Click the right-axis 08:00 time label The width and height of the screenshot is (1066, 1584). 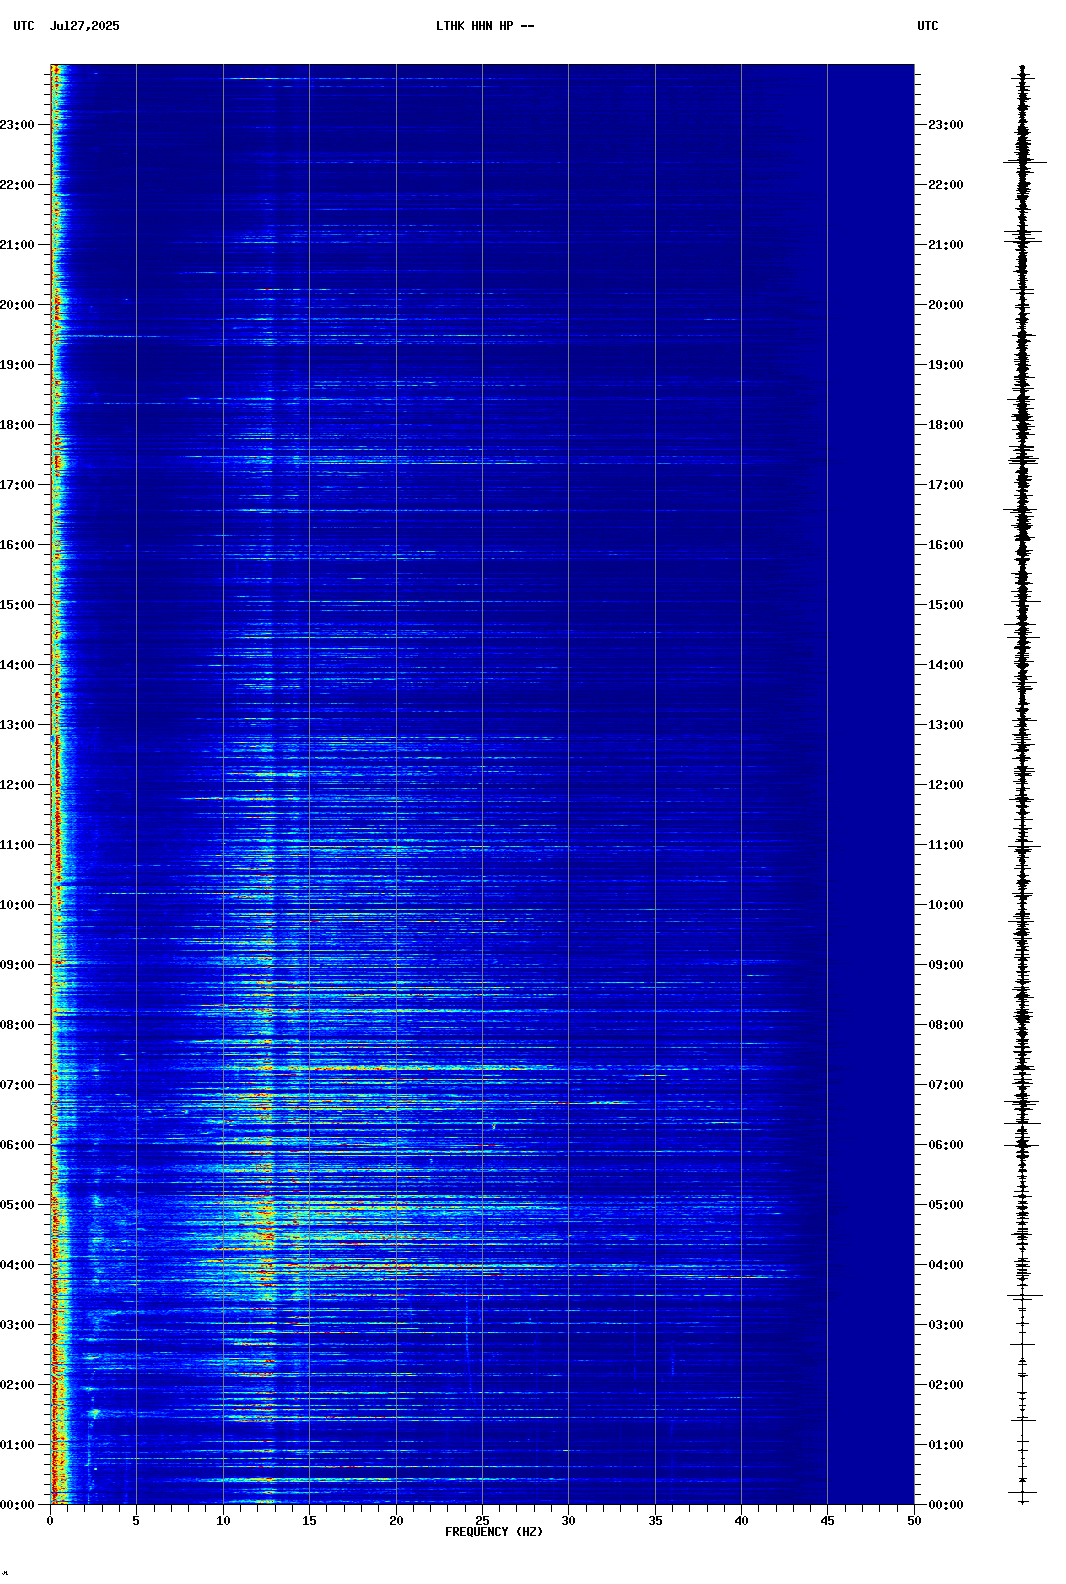(946, 1025)
